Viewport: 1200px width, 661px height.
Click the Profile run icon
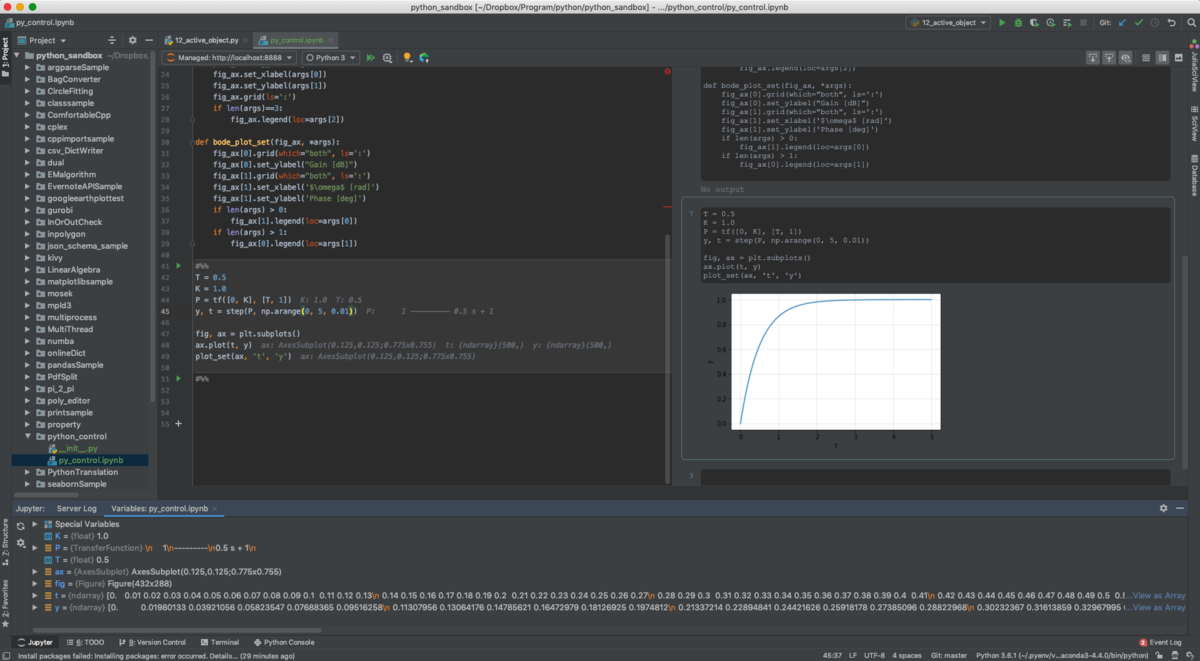coord(1050,22)
